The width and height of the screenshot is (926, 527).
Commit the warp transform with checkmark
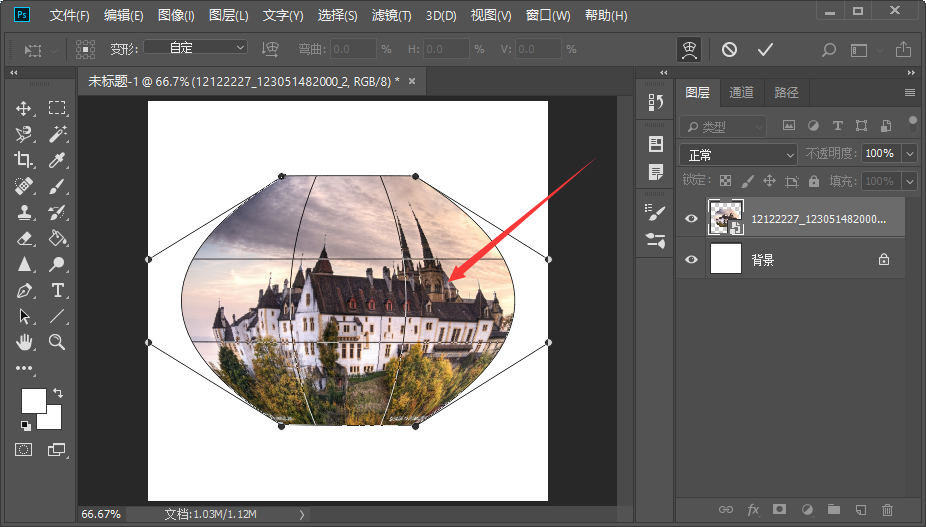765,50
